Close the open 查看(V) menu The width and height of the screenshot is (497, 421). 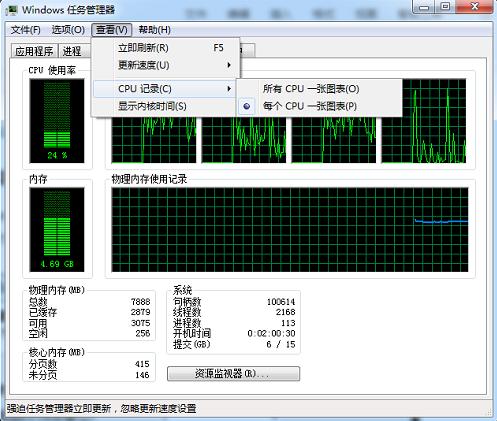[112, 30]
